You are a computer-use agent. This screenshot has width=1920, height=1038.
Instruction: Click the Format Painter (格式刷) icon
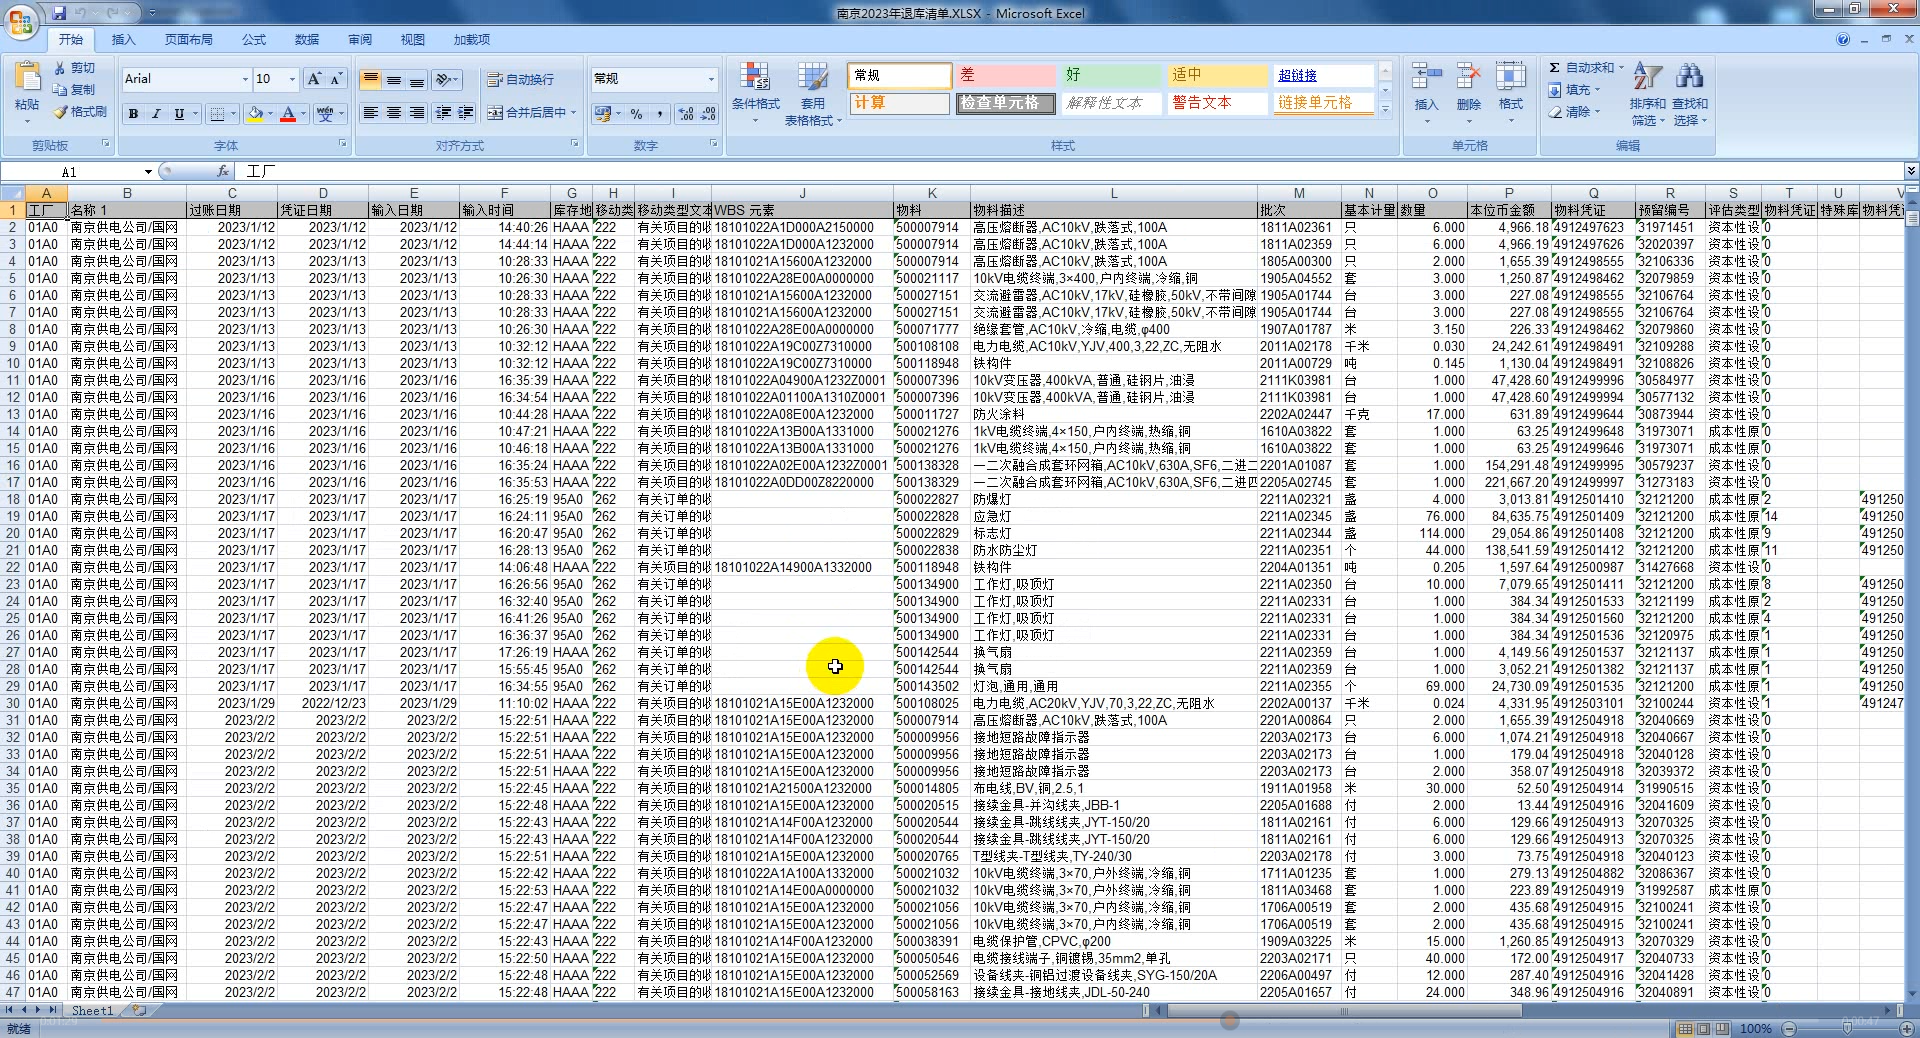(61, 112)
